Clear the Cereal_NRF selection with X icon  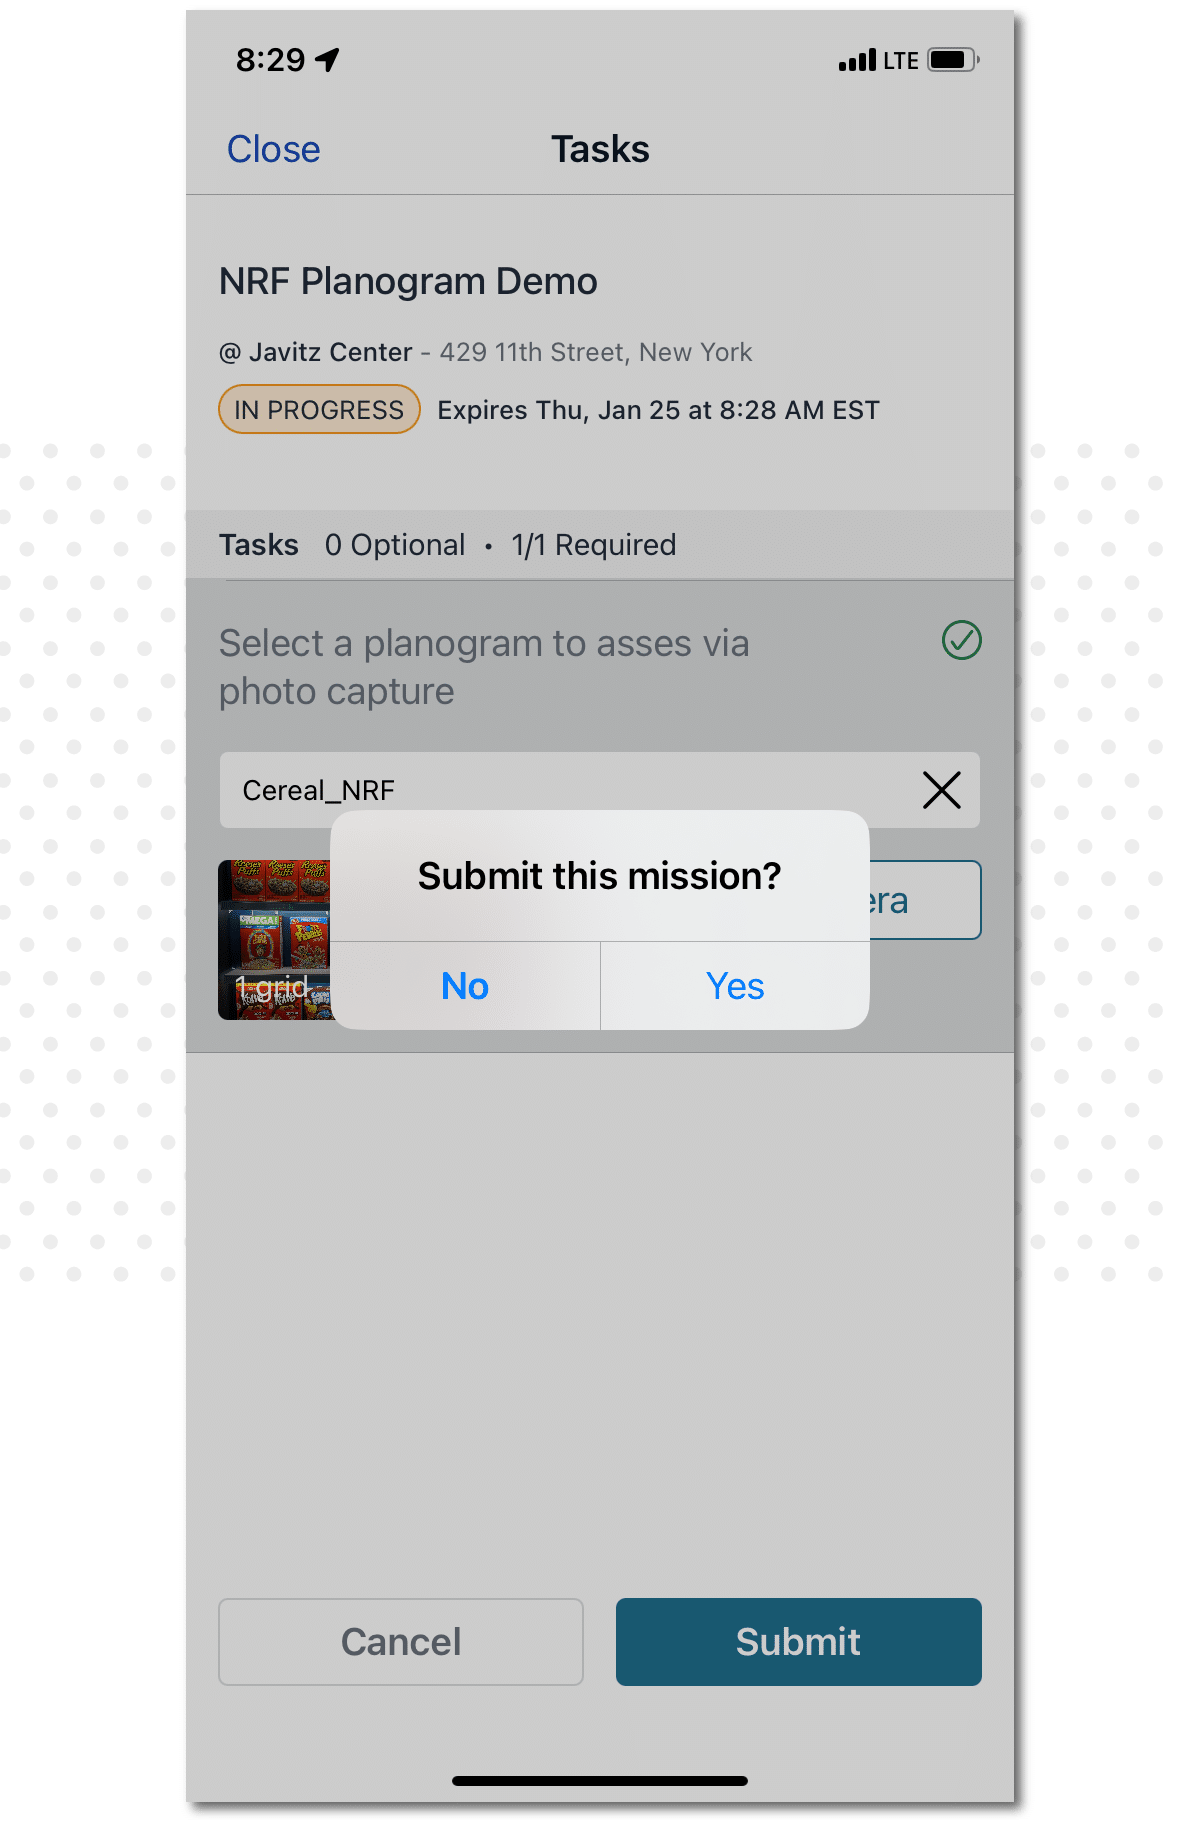(x=941, y=790)
